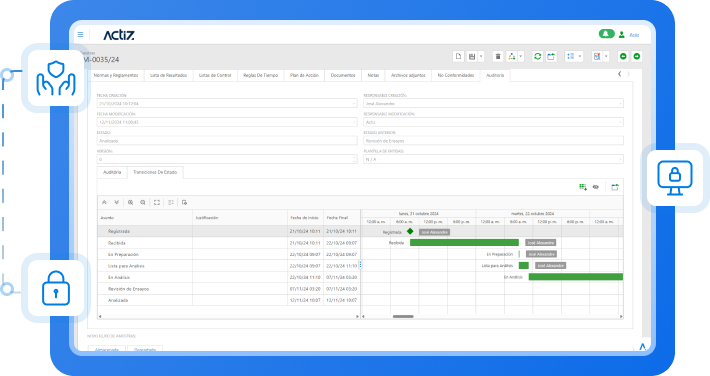Screen dimensions: 710x376
Task: Expand the Fecha Modificación date dropdown
Action: tap(354, 122)
